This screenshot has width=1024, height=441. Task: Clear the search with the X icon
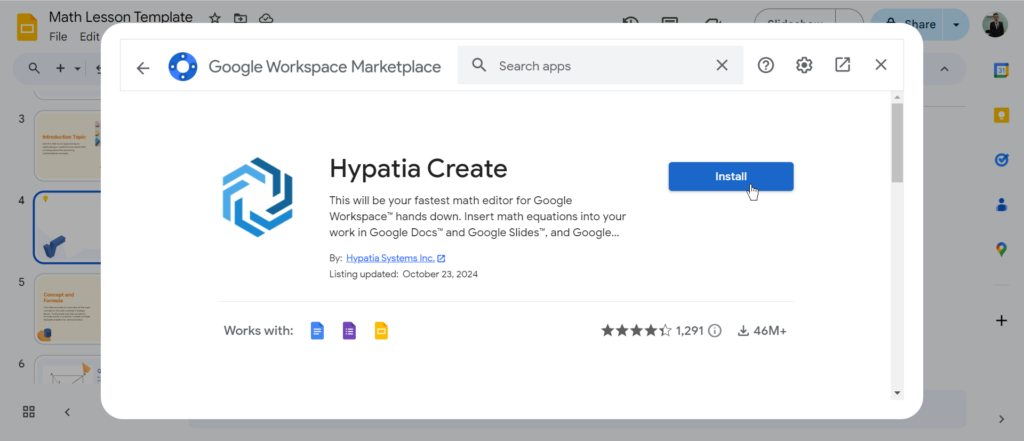[x=722, y=65]
